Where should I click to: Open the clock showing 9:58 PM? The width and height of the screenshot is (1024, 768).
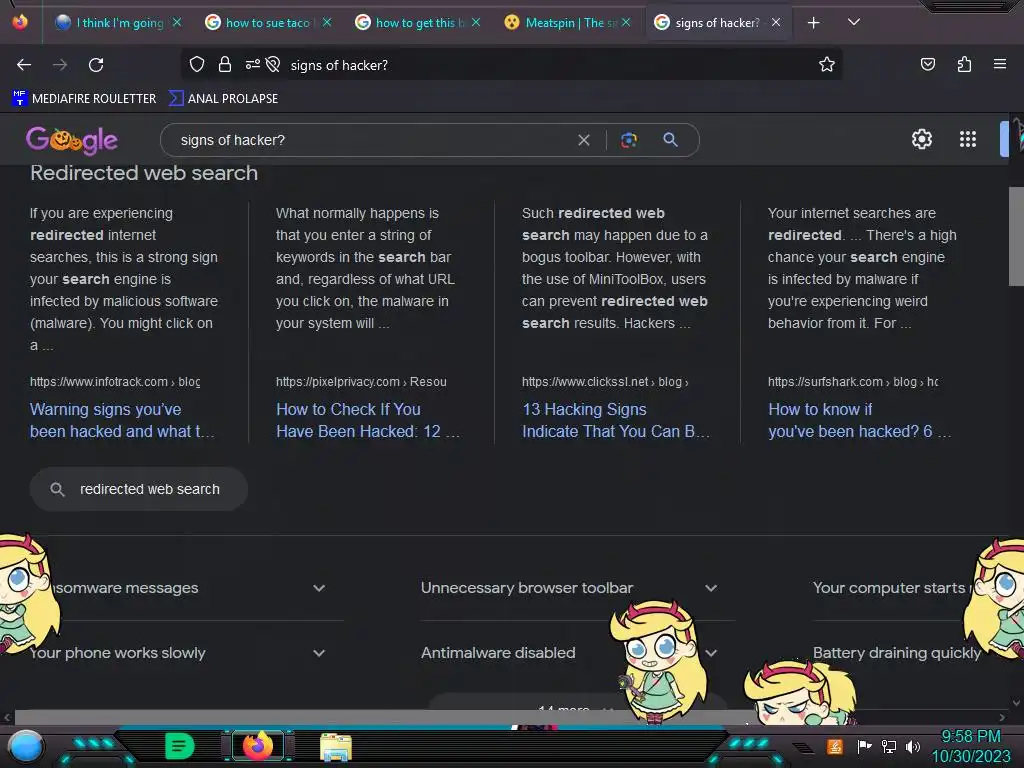970,746
